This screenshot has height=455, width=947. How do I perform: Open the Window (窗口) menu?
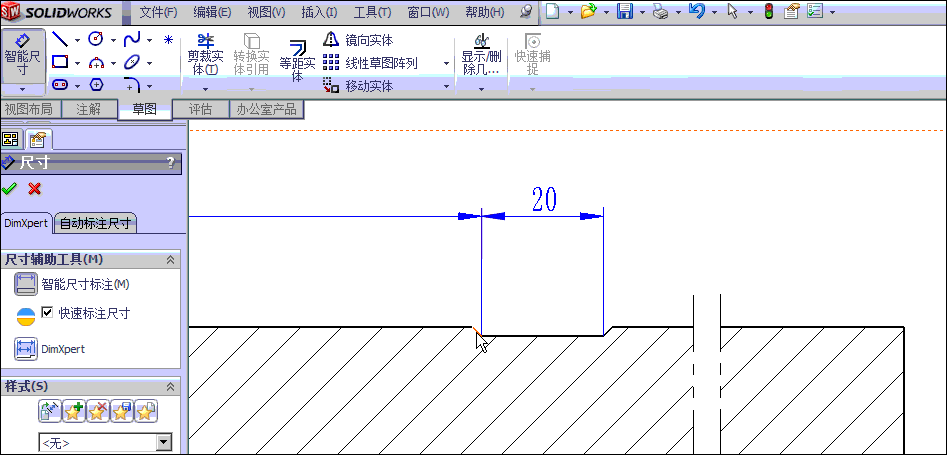(x=428, y=12)
